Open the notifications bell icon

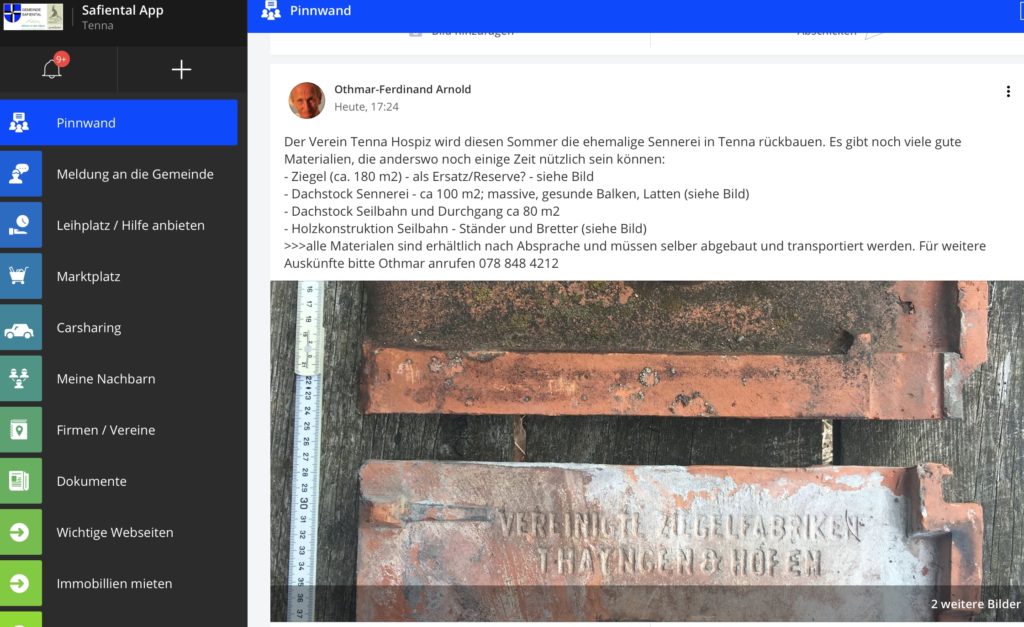pos(52,69)
